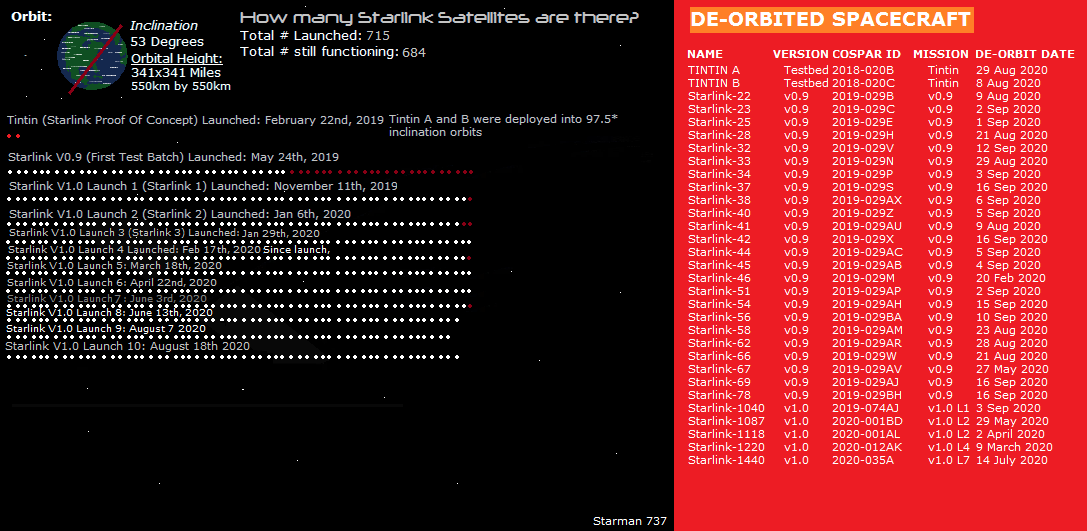This screenshot has width=1087, height=531.
Task: Click the Starlink-1220 name entry
Action: coord(727,447)
